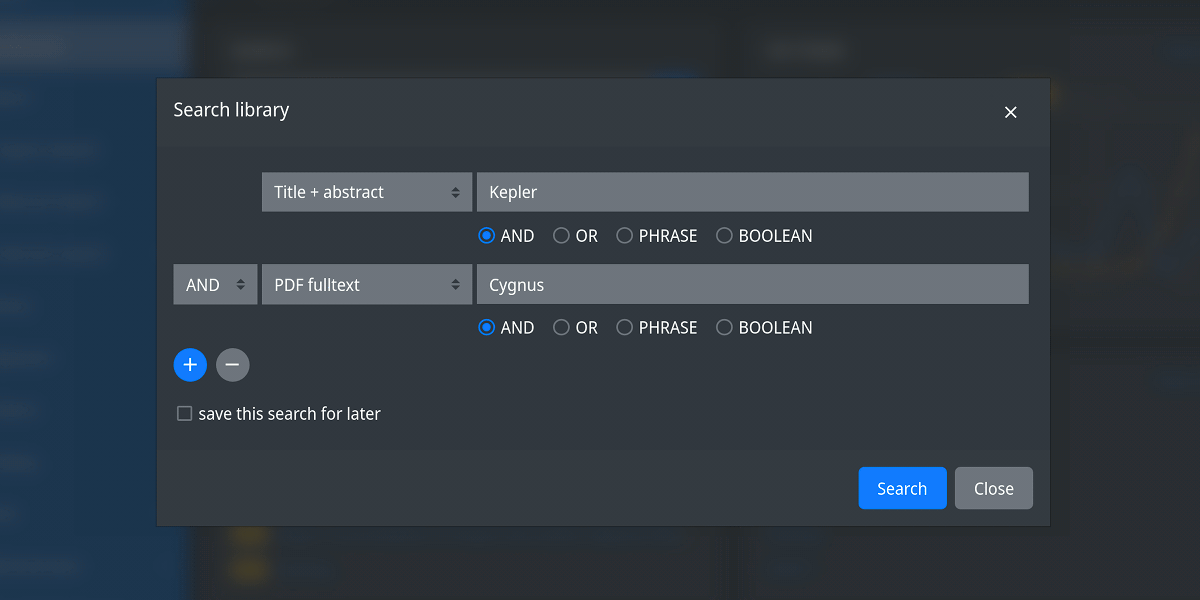Screen dimensions: 1200x600
Task: Select AND radio for the Cygnus row
Action: 487,327
